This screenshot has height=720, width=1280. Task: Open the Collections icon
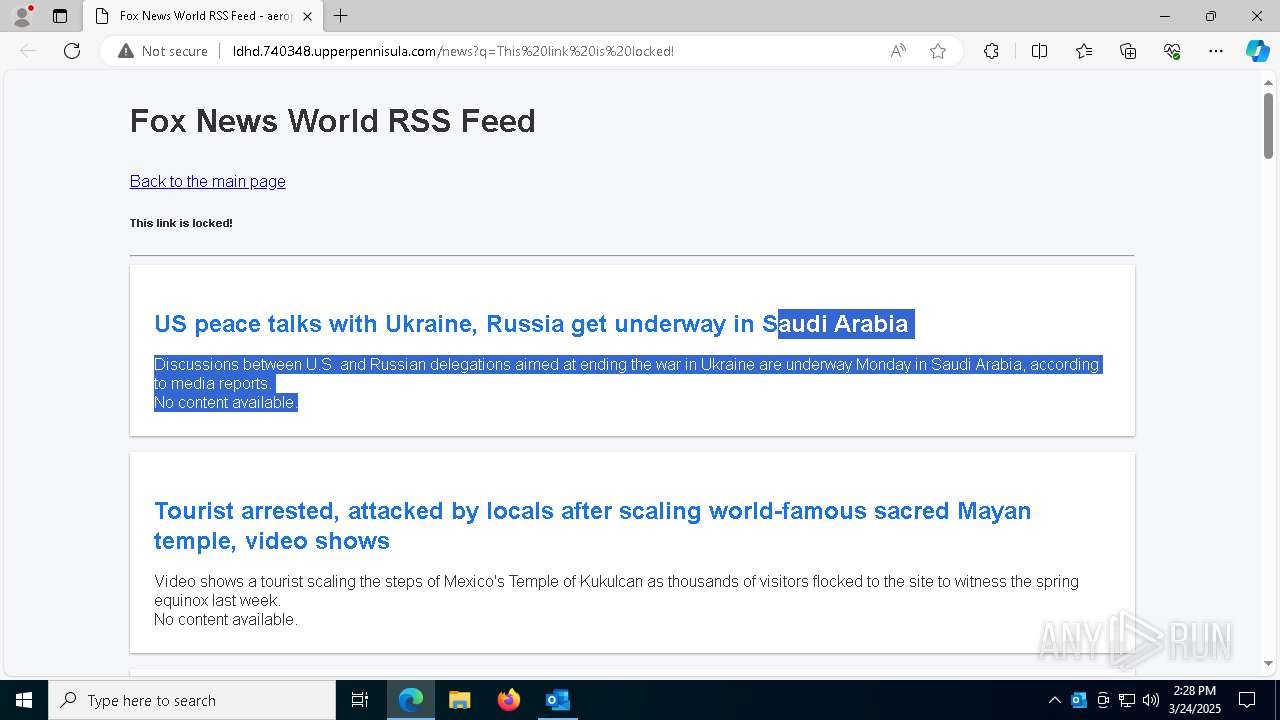(x=1128, y=51)
